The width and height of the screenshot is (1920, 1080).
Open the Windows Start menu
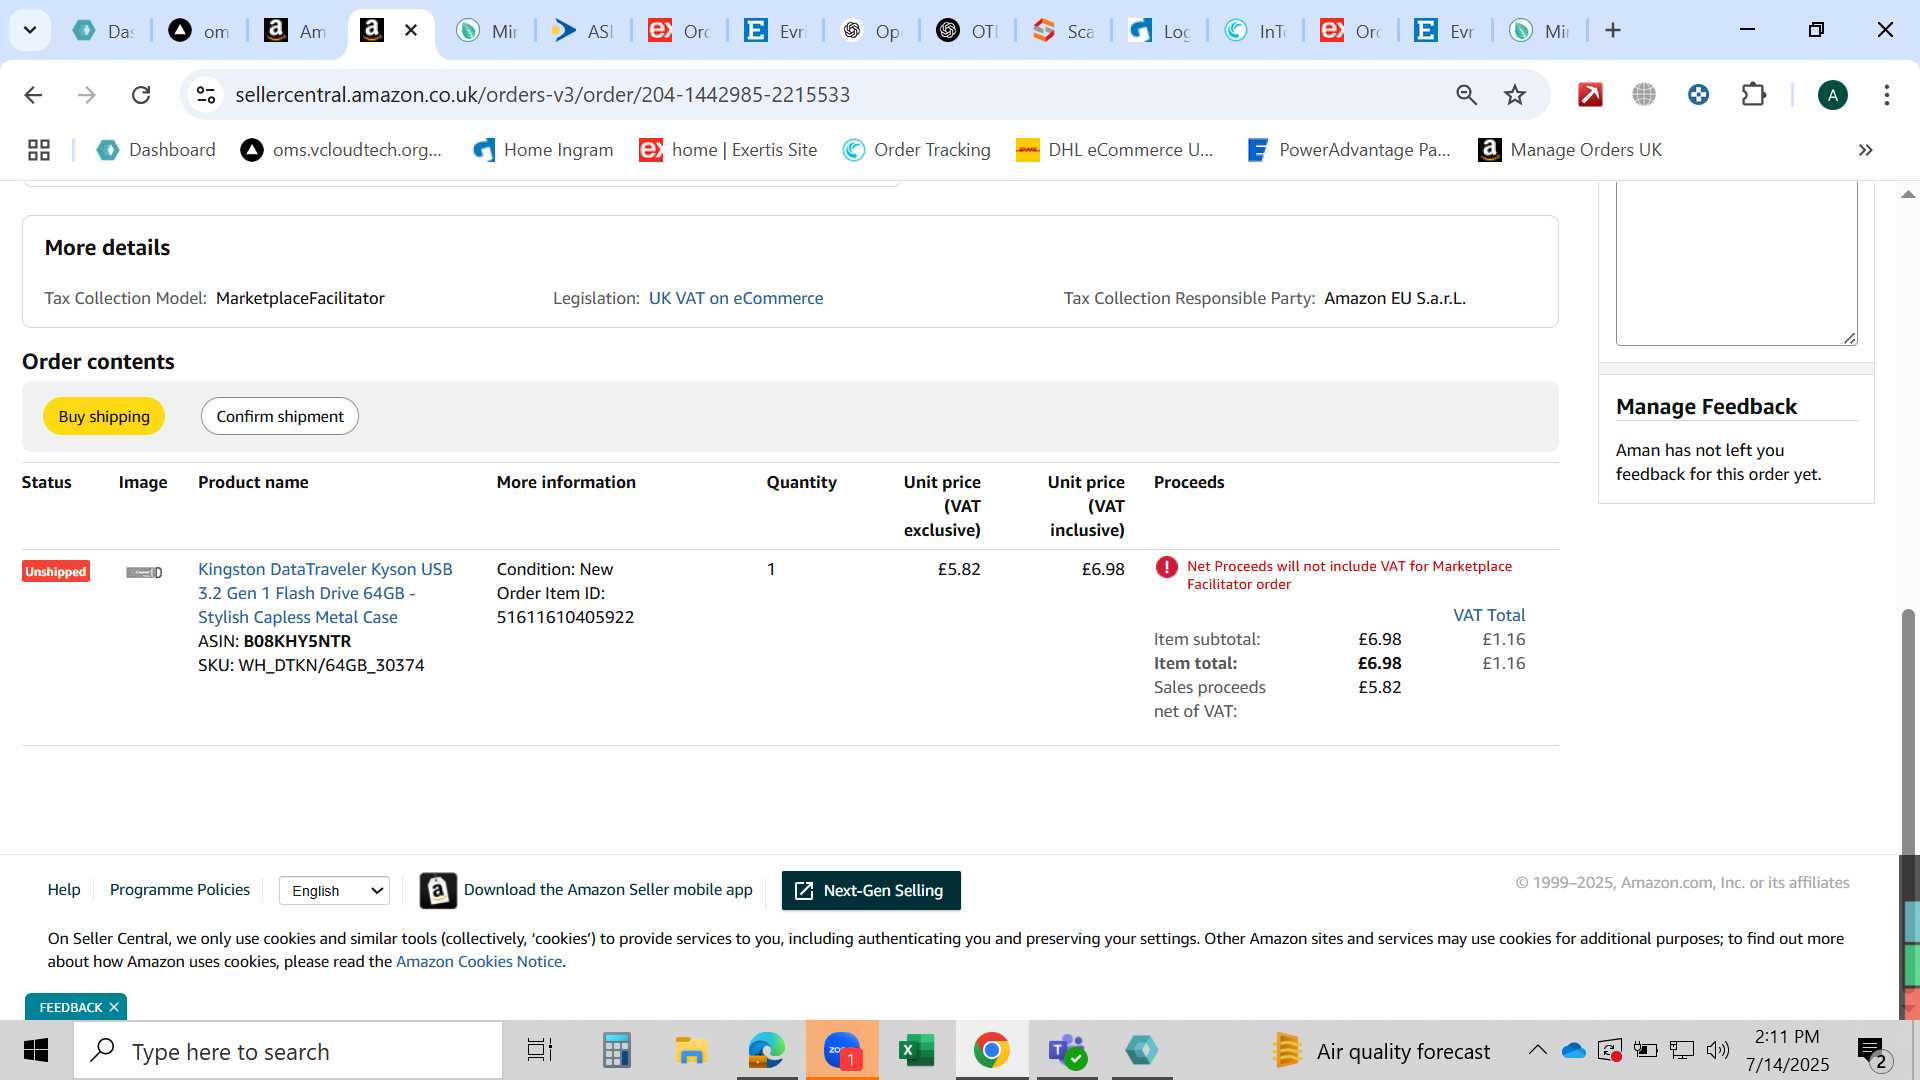pos(36,1051)
